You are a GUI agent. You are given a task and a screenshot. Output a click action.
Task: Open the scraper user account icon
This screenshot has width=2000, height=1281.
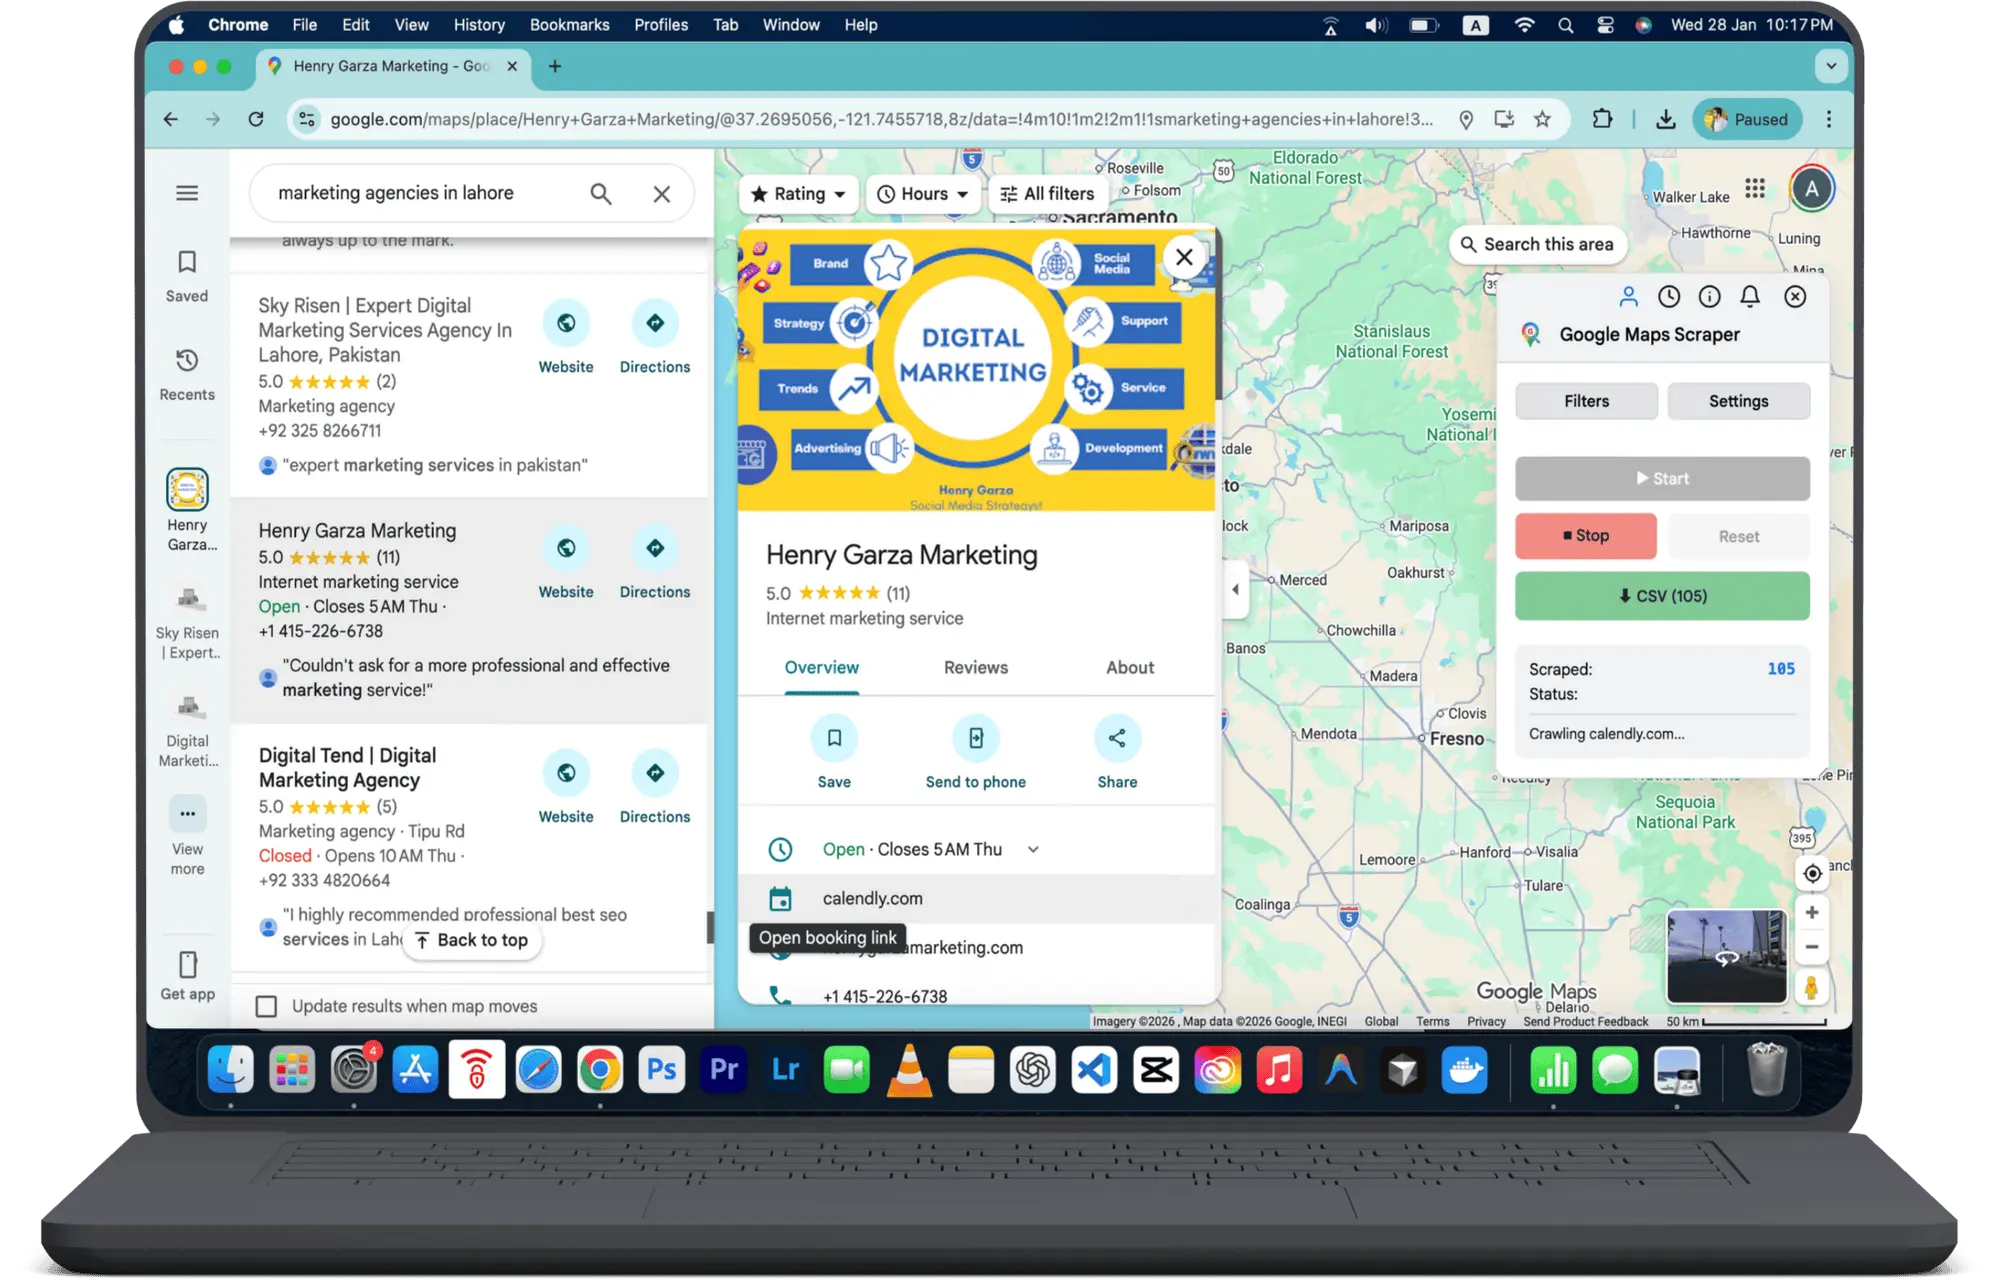(x=1628, y=297)
